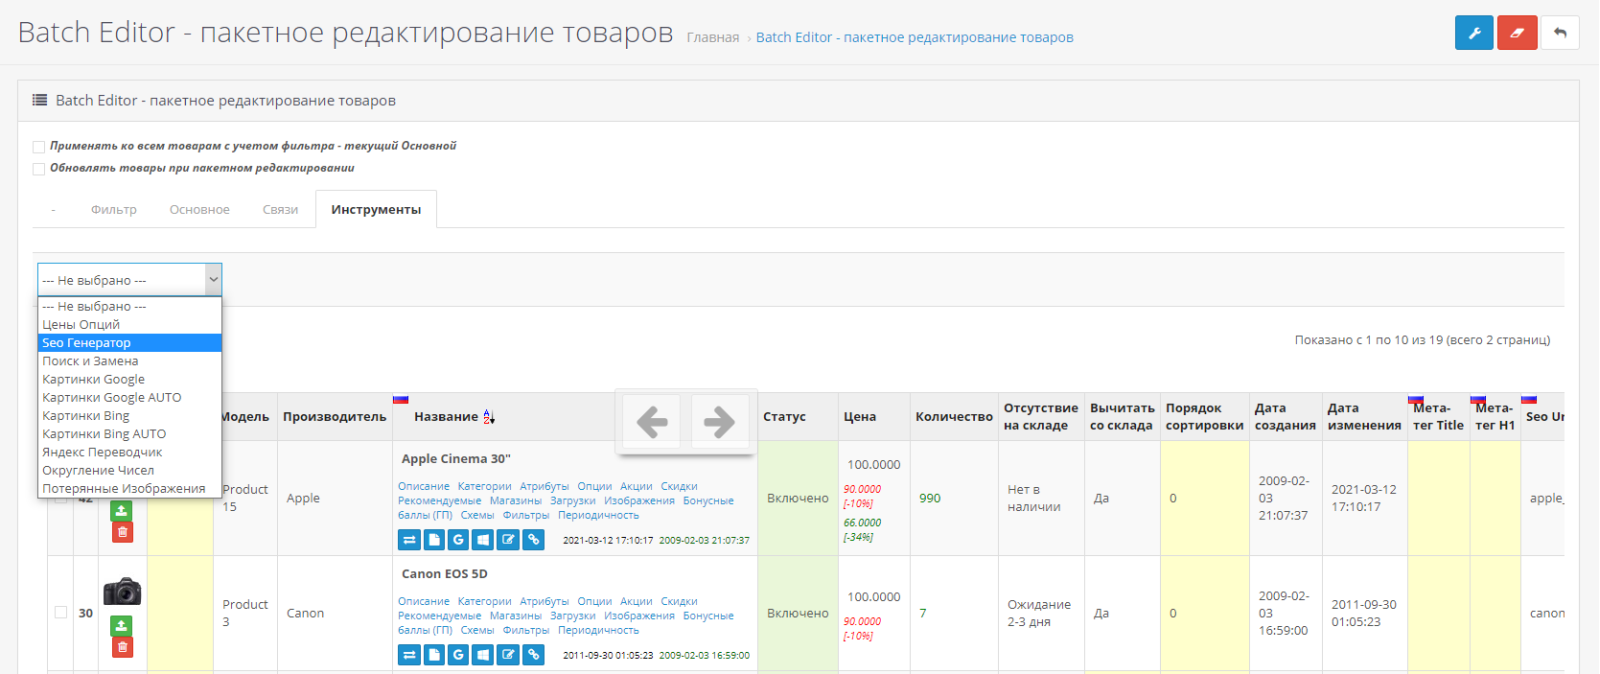This screenshot has width=1600, height=674.
Task: Click the white back arrow button
Action: [x=1560, y=33]
